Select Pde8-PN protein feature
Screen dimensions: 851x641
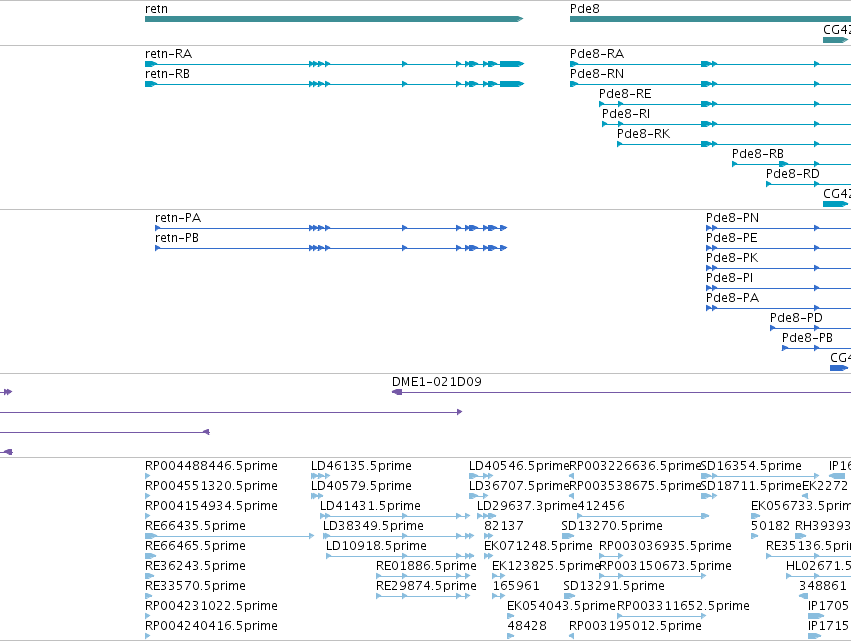pos(778,228)
